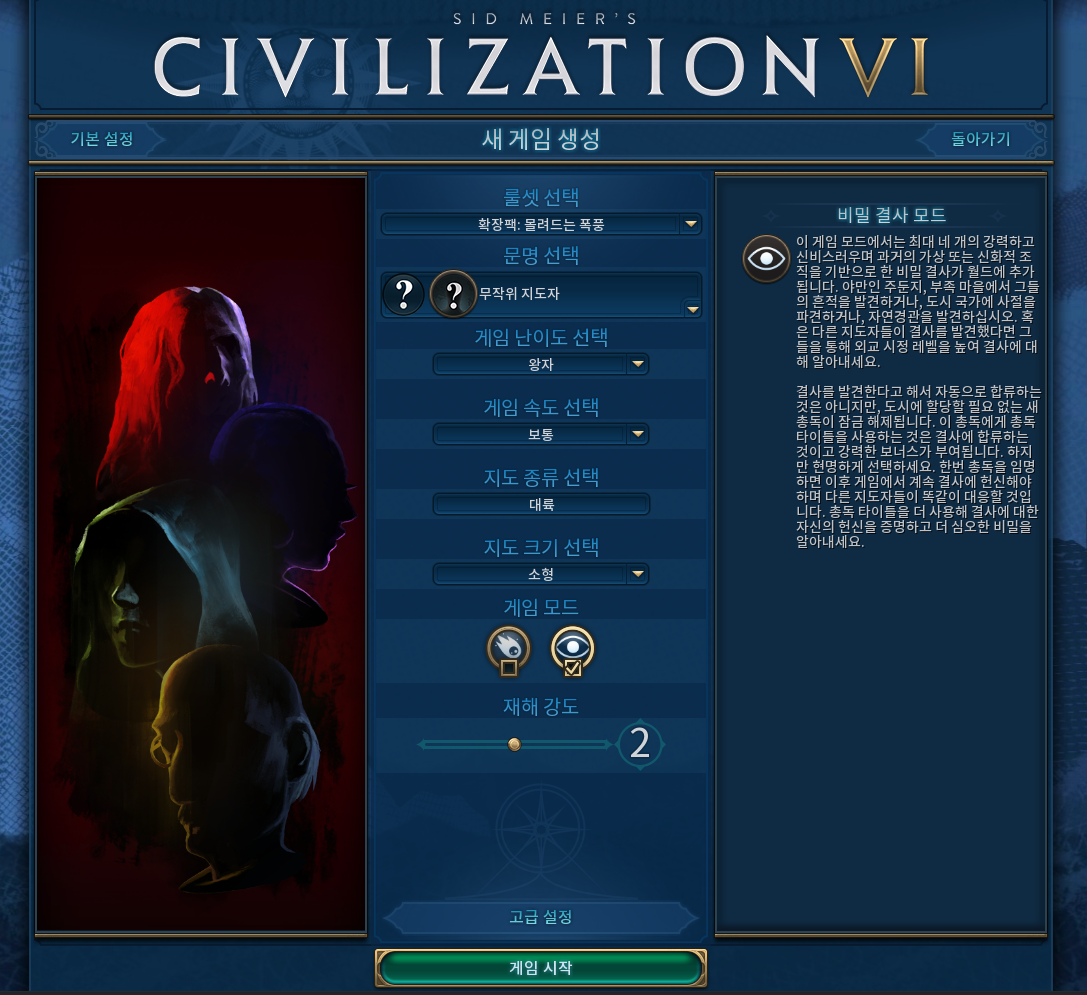The height and width of the screenshot is (995, 1087).
Task: Open the difficulty dropdown showing 왕자
Action: (541, 364)
